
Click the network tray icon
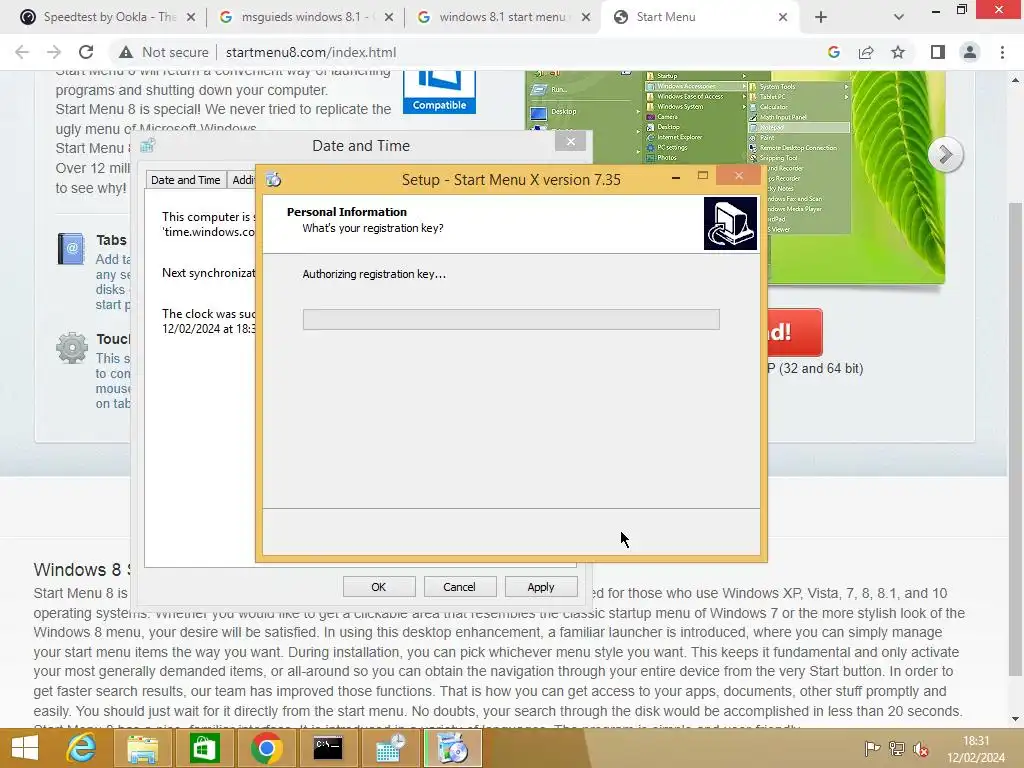[897, 748]
